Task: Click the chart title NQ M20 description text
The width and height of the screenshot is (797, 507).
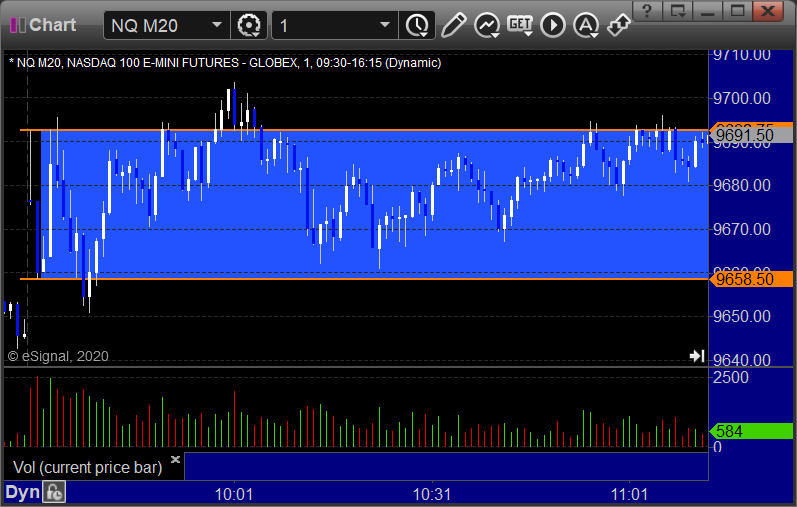Action: (x=225, y=63)
